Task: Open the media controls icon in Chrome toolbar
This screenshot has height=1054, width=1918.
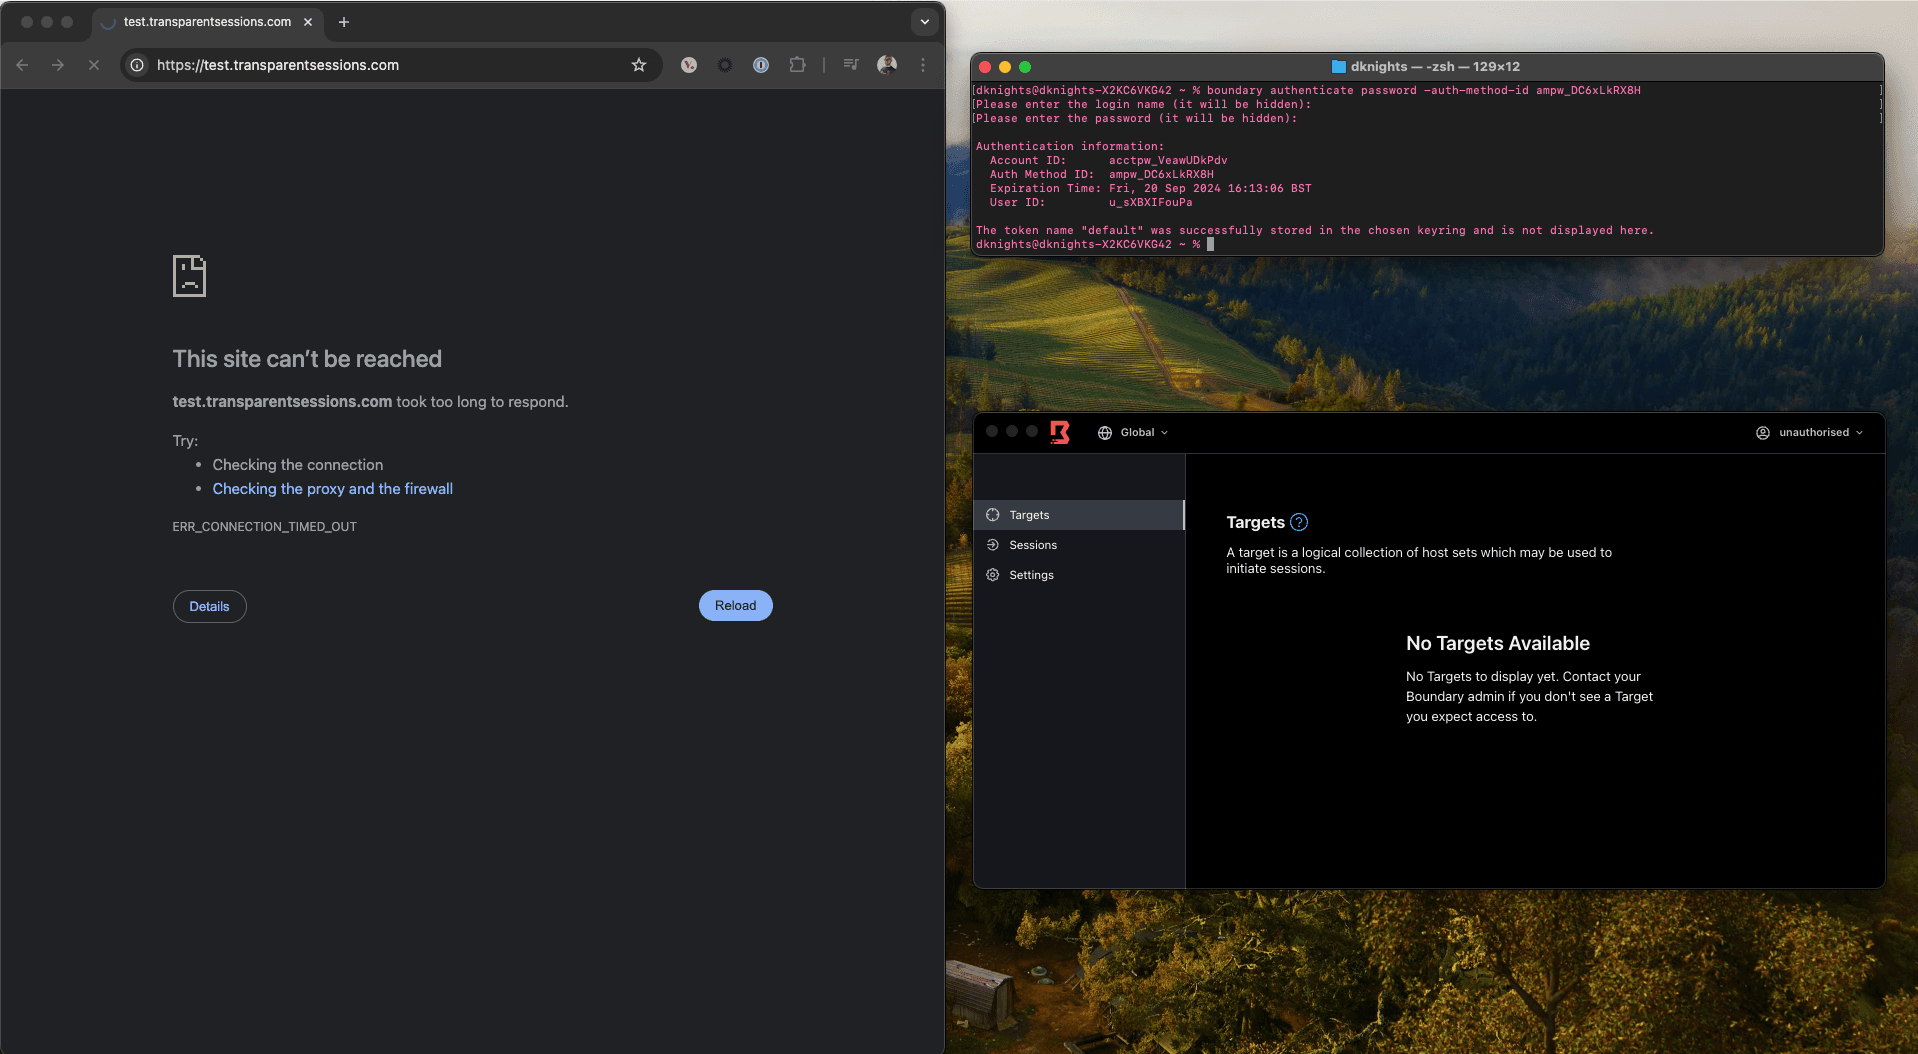Action: pyautogui.click(x=851, y=65)
